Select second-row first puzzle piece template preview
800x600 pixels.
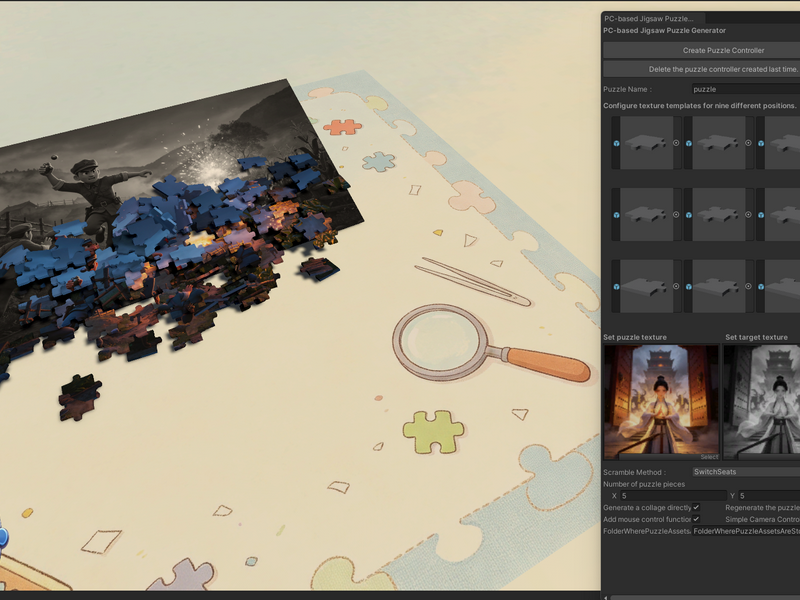pos(646,215)
